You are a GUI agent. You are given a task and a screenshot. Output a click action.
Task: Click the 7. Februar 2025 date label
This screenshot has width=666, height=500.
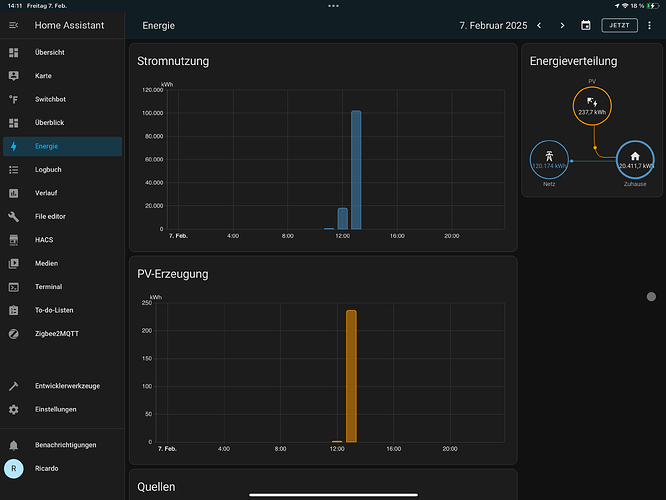tap(493, 25)
